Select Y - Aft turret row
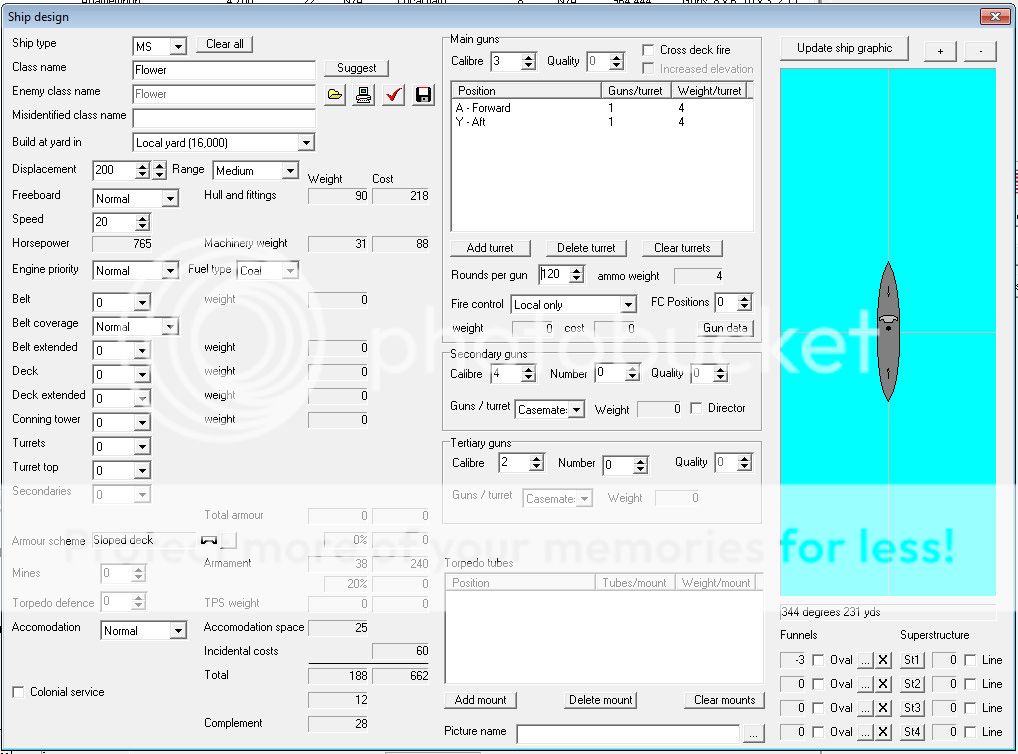This screenshot has width=1018, height=754. (x=602, y=121)
